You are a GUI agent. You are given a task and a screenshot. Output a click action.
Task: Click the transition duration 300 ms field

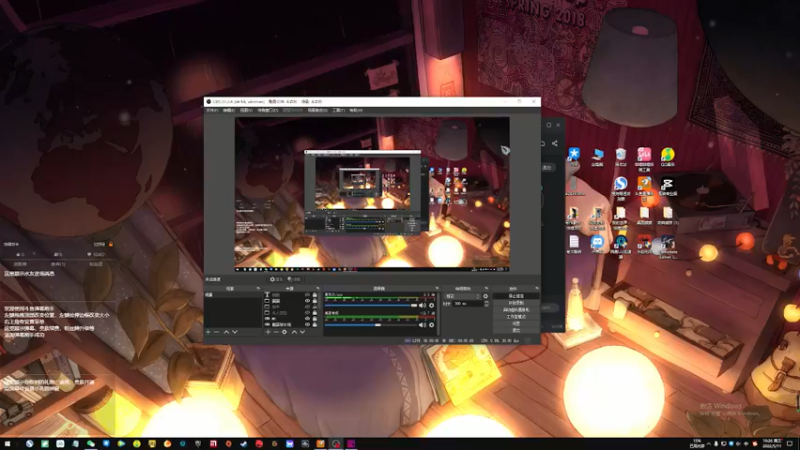pyautogui.click(x=468, y=304)
